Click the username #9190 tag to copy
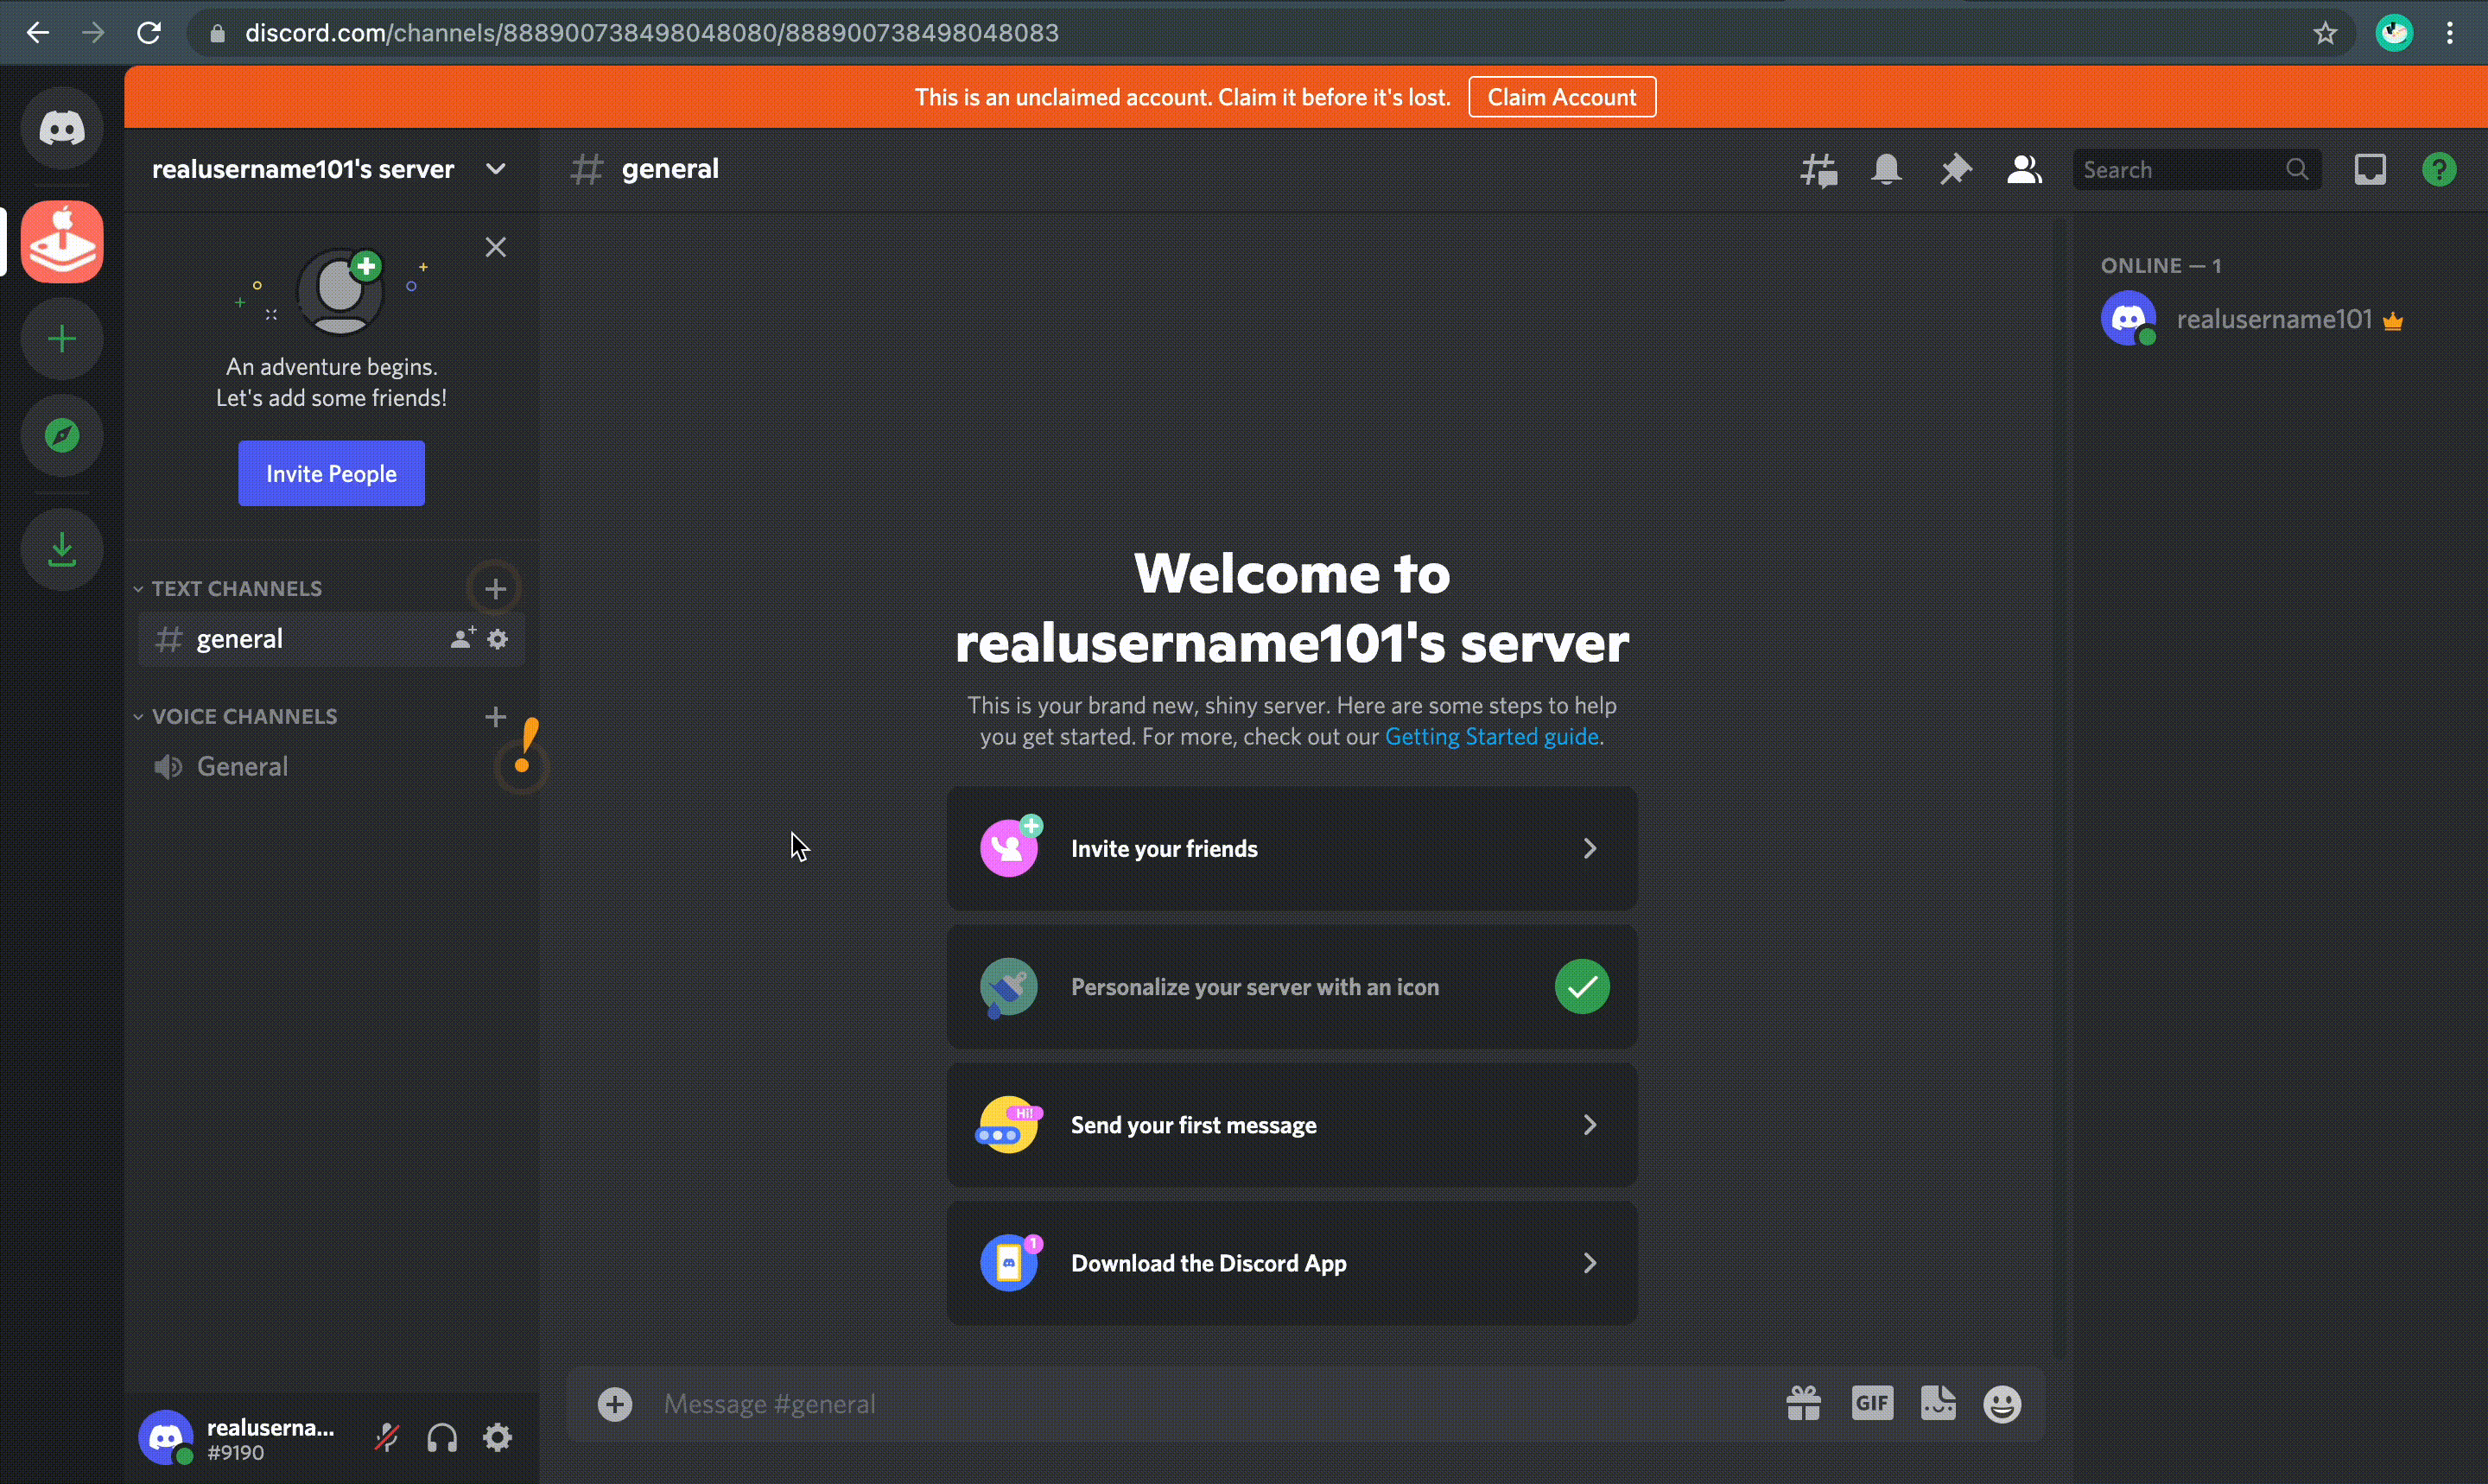This screenshot has height=1484, width=2488. pos(236,1453)
